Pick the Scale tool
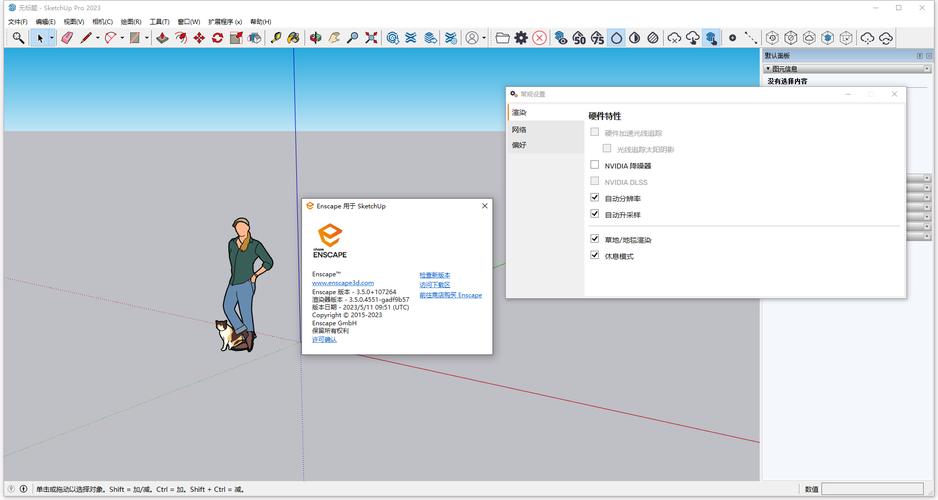 coord(236,38)
